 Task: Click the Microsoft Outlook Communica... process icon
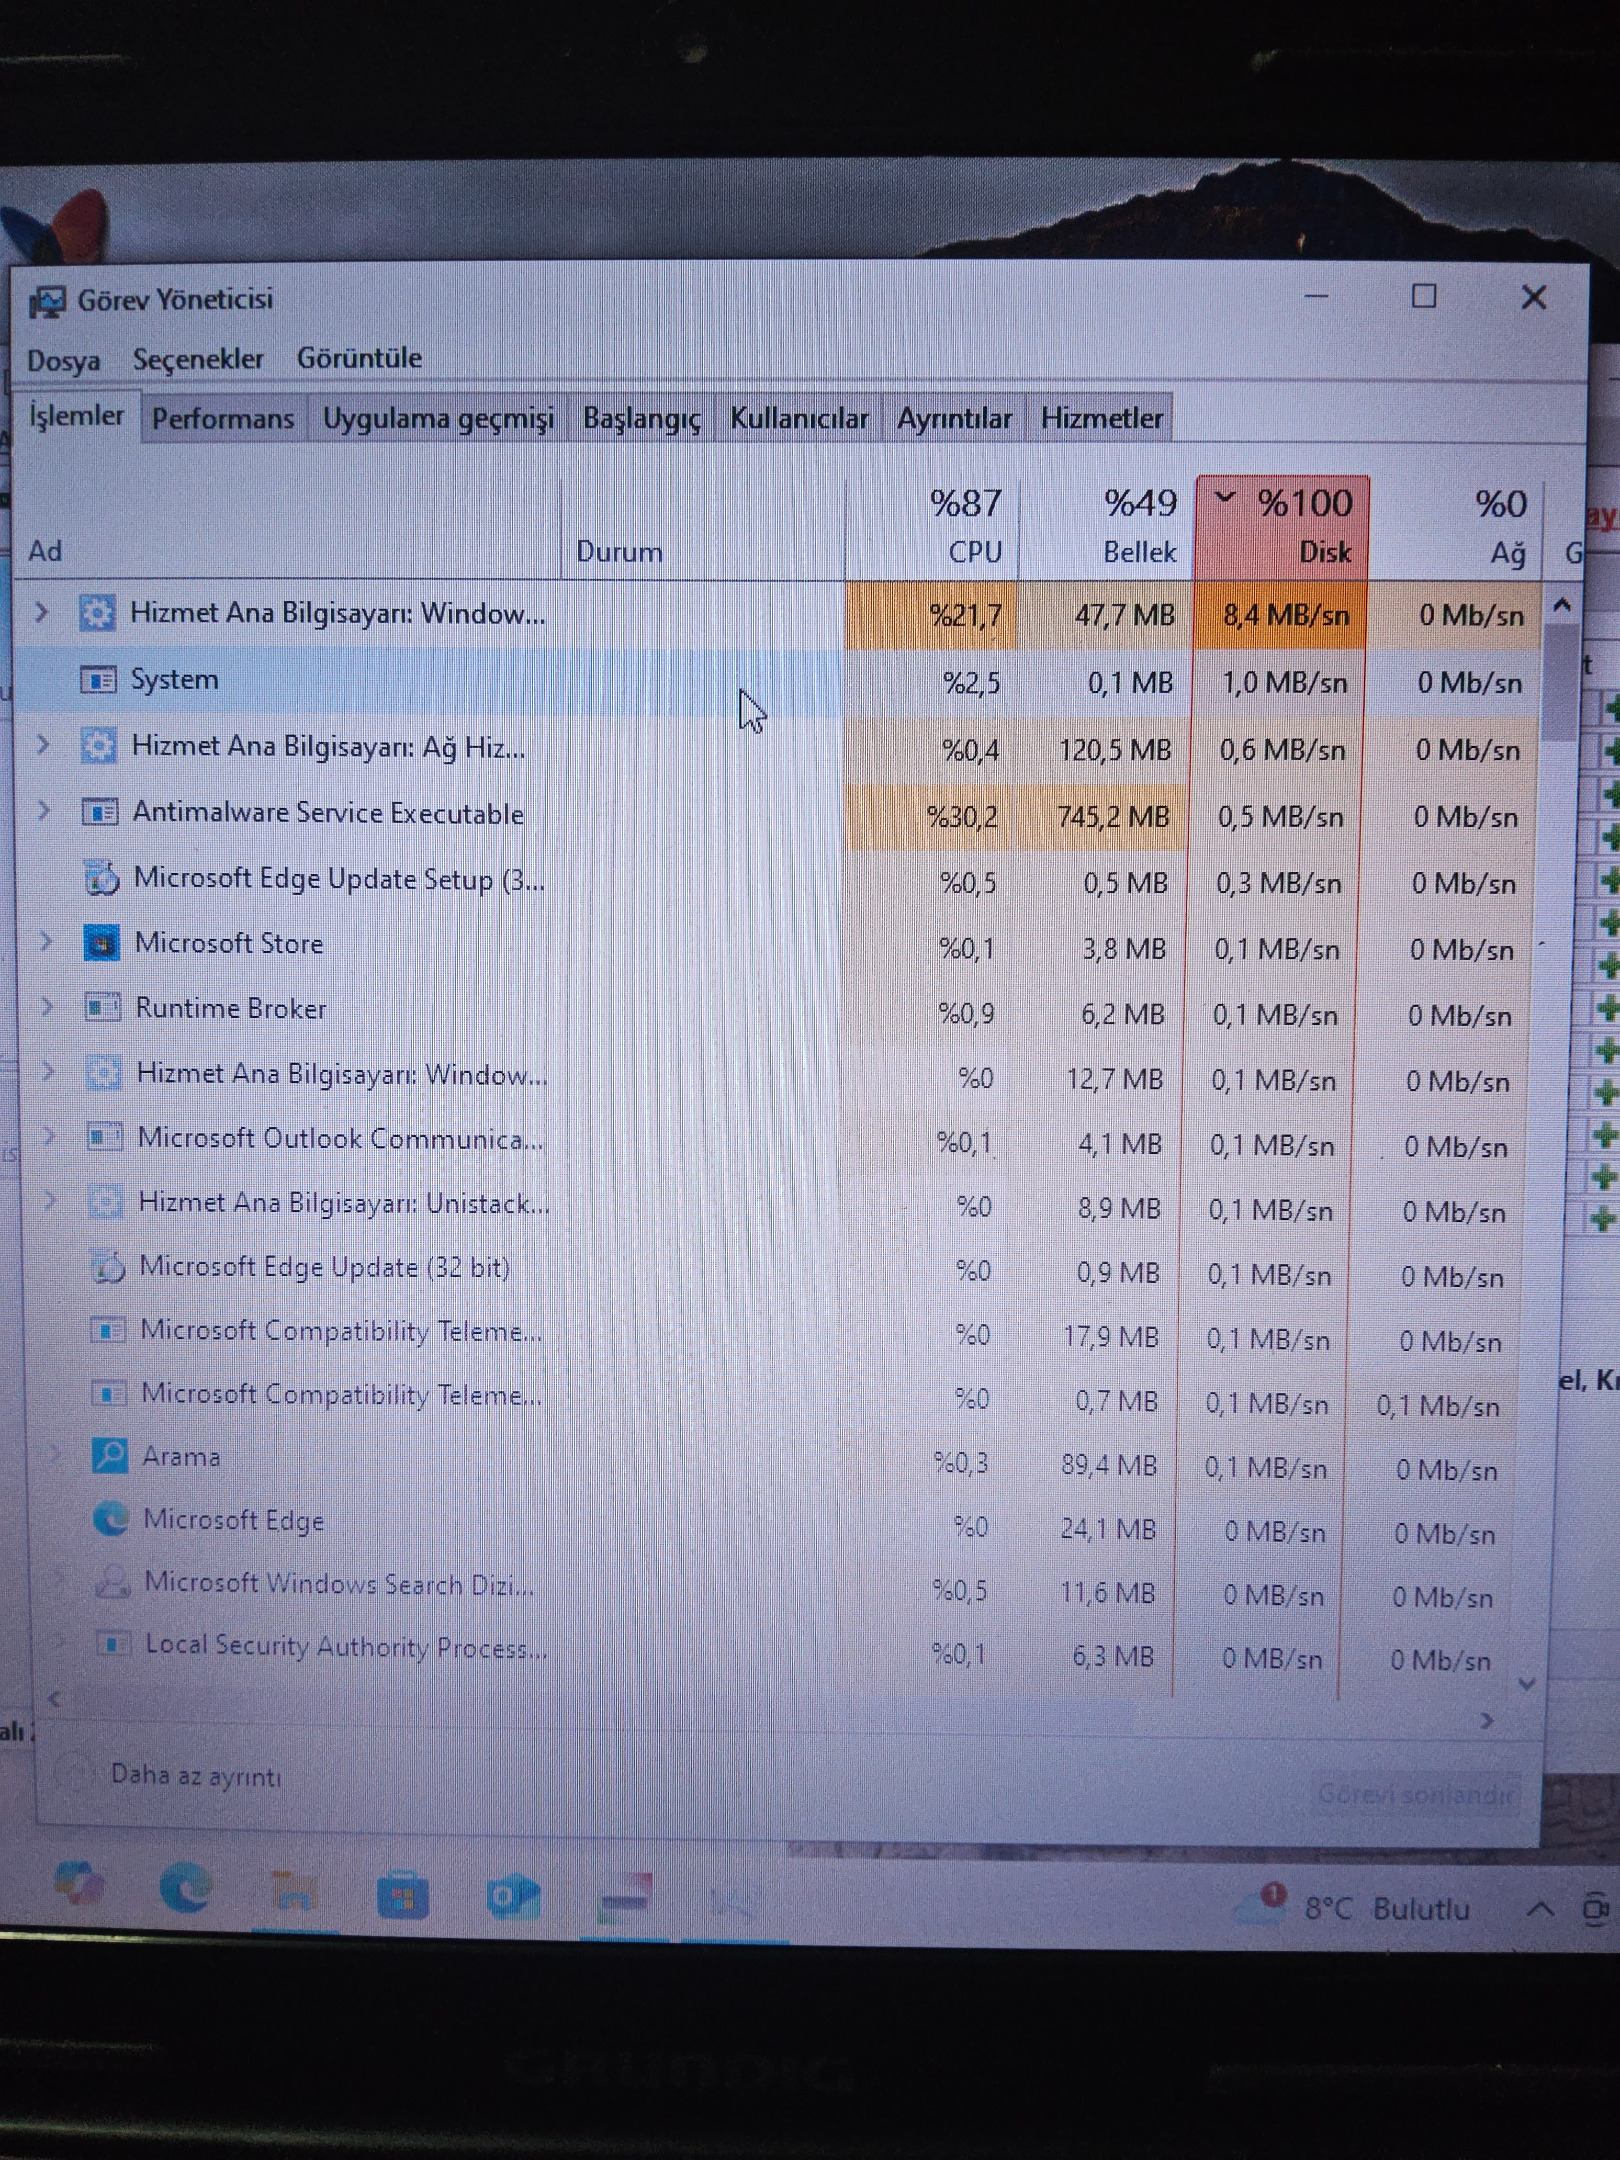pyautogui.click(x=105, y=1137)
